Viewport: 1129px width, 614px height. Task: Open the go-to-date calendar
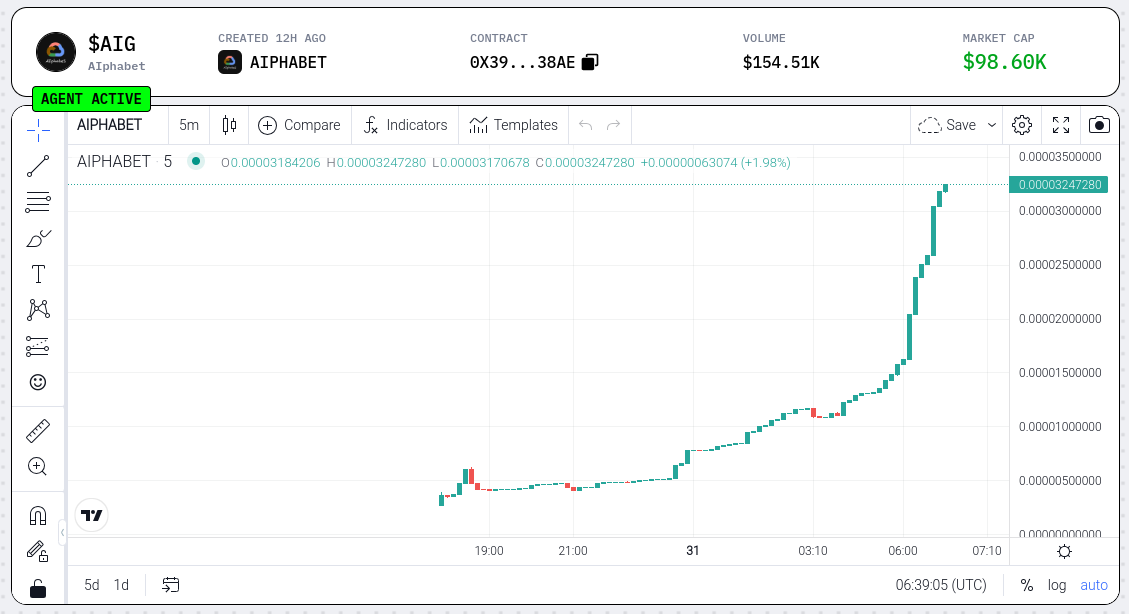pos(171,585)
